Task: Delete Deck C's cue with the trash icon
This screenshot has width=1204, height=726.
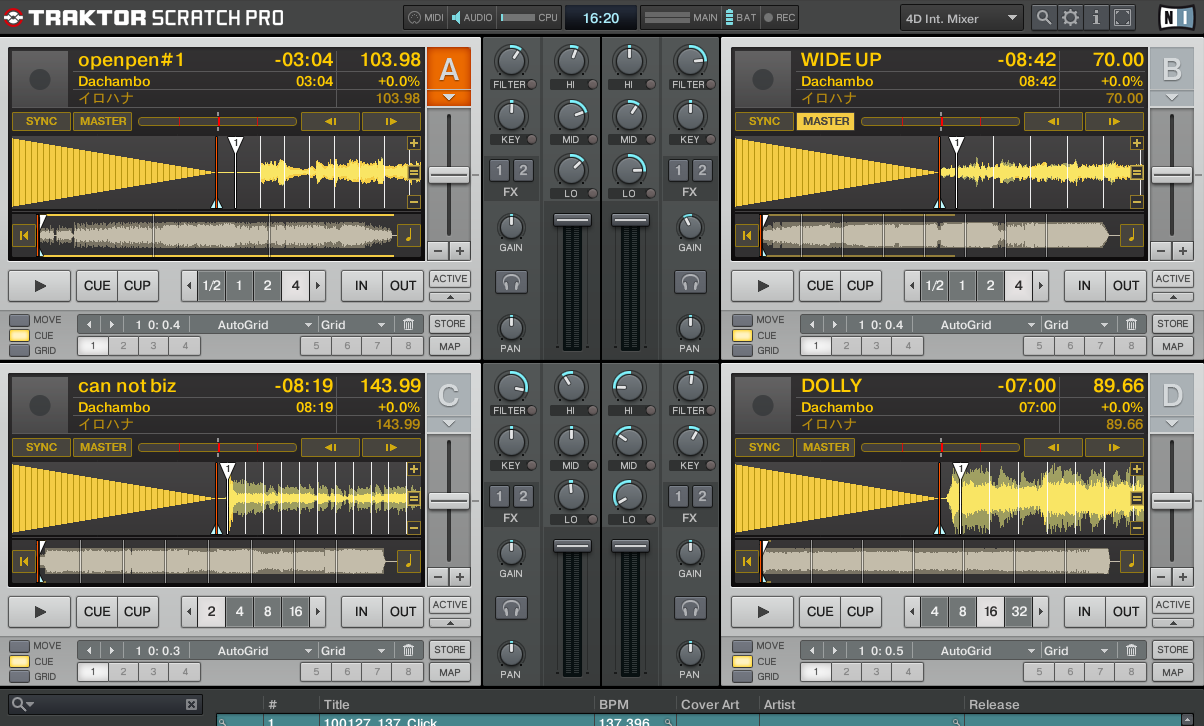Action: pyautogui.click(x=409, y=650)
